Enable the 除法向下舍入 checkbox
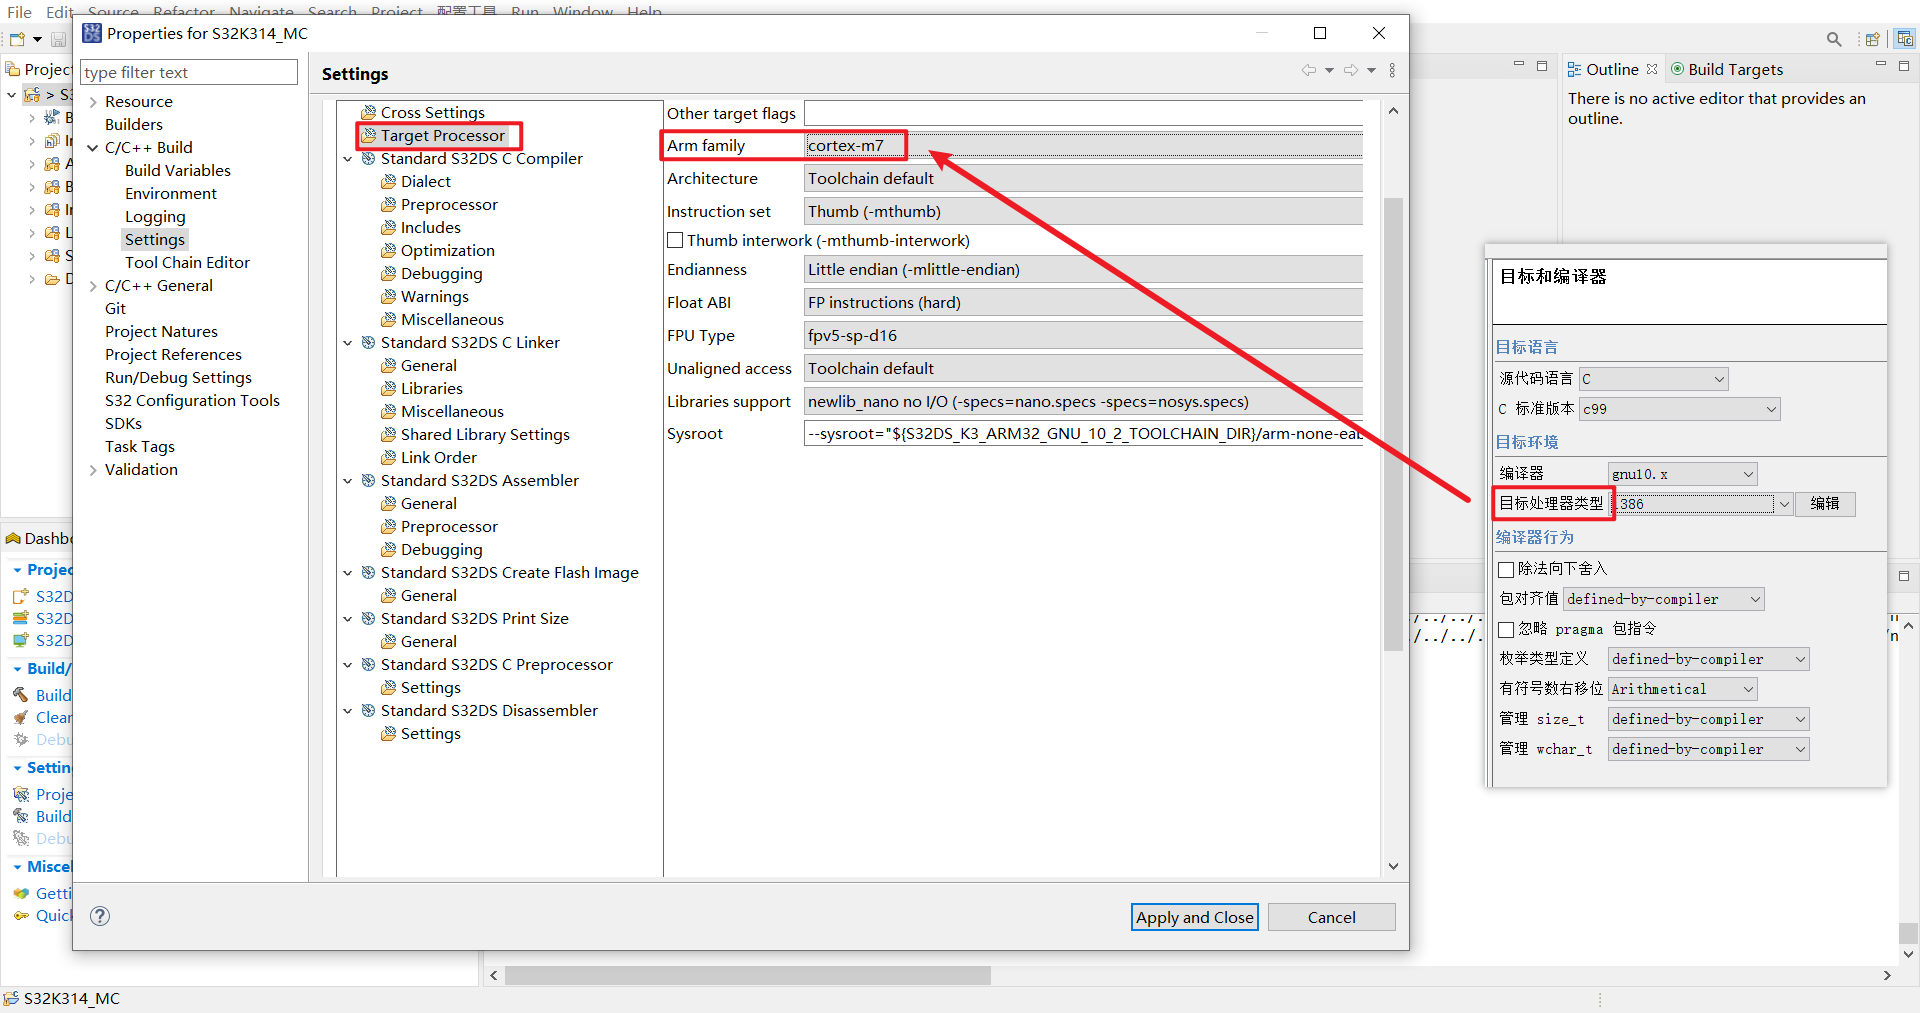This screenshot has width=1920, height=1013. point(1506,569)
